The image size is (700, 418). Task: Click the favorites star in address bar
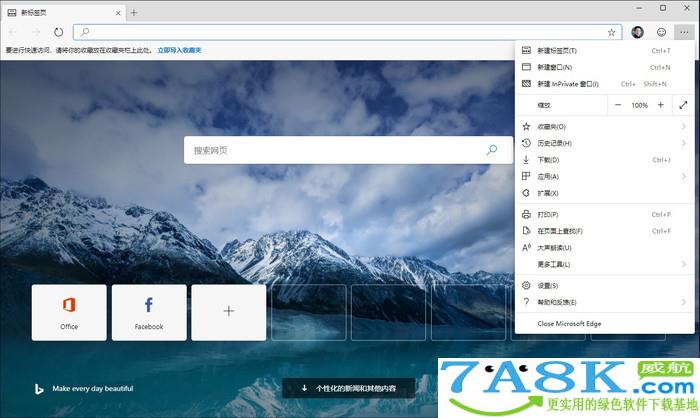click(x=611, y=32)
